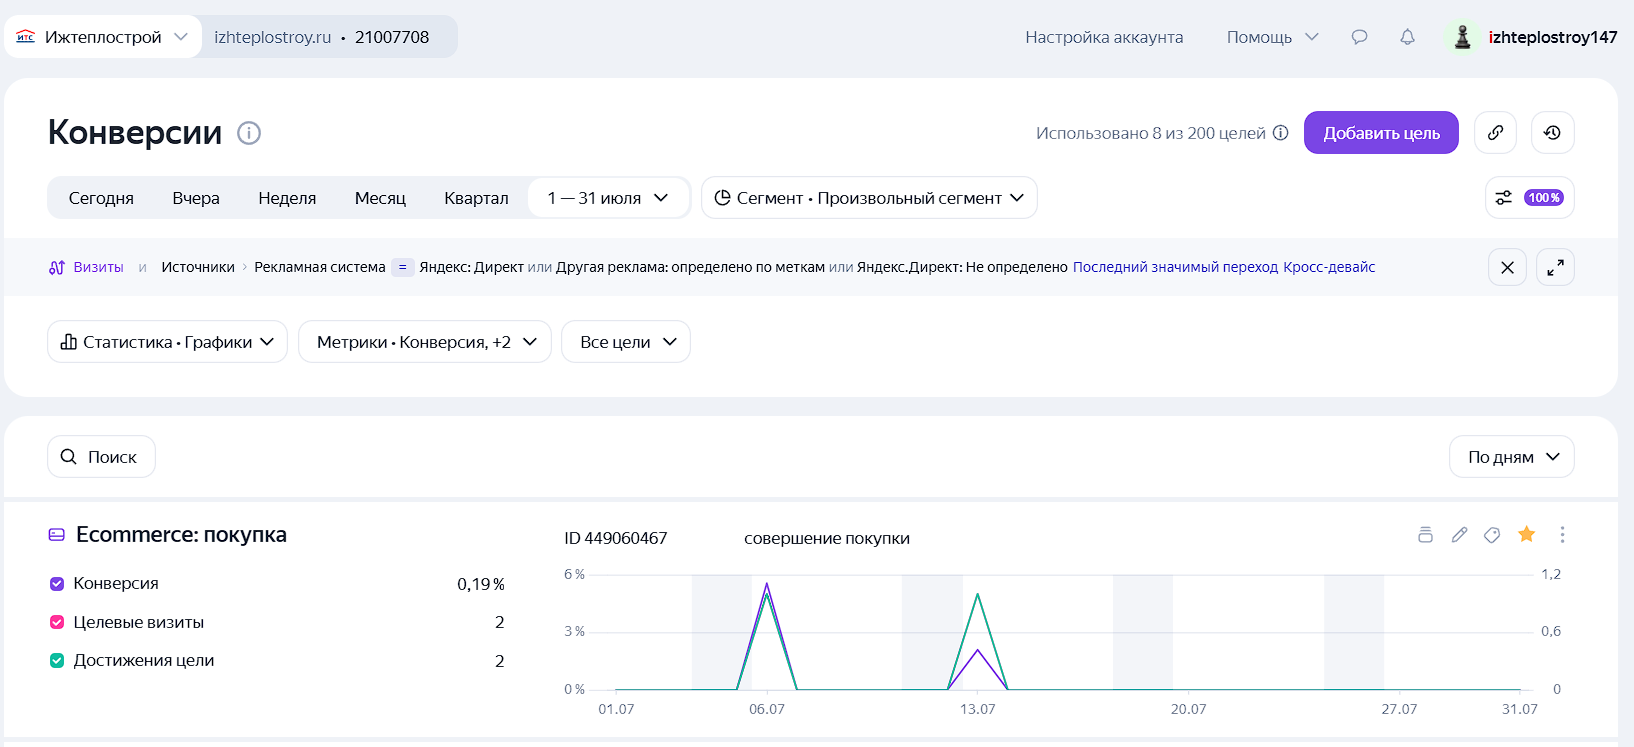Open report history clock icon
Screen dimensions: 1634x747
1552,133
